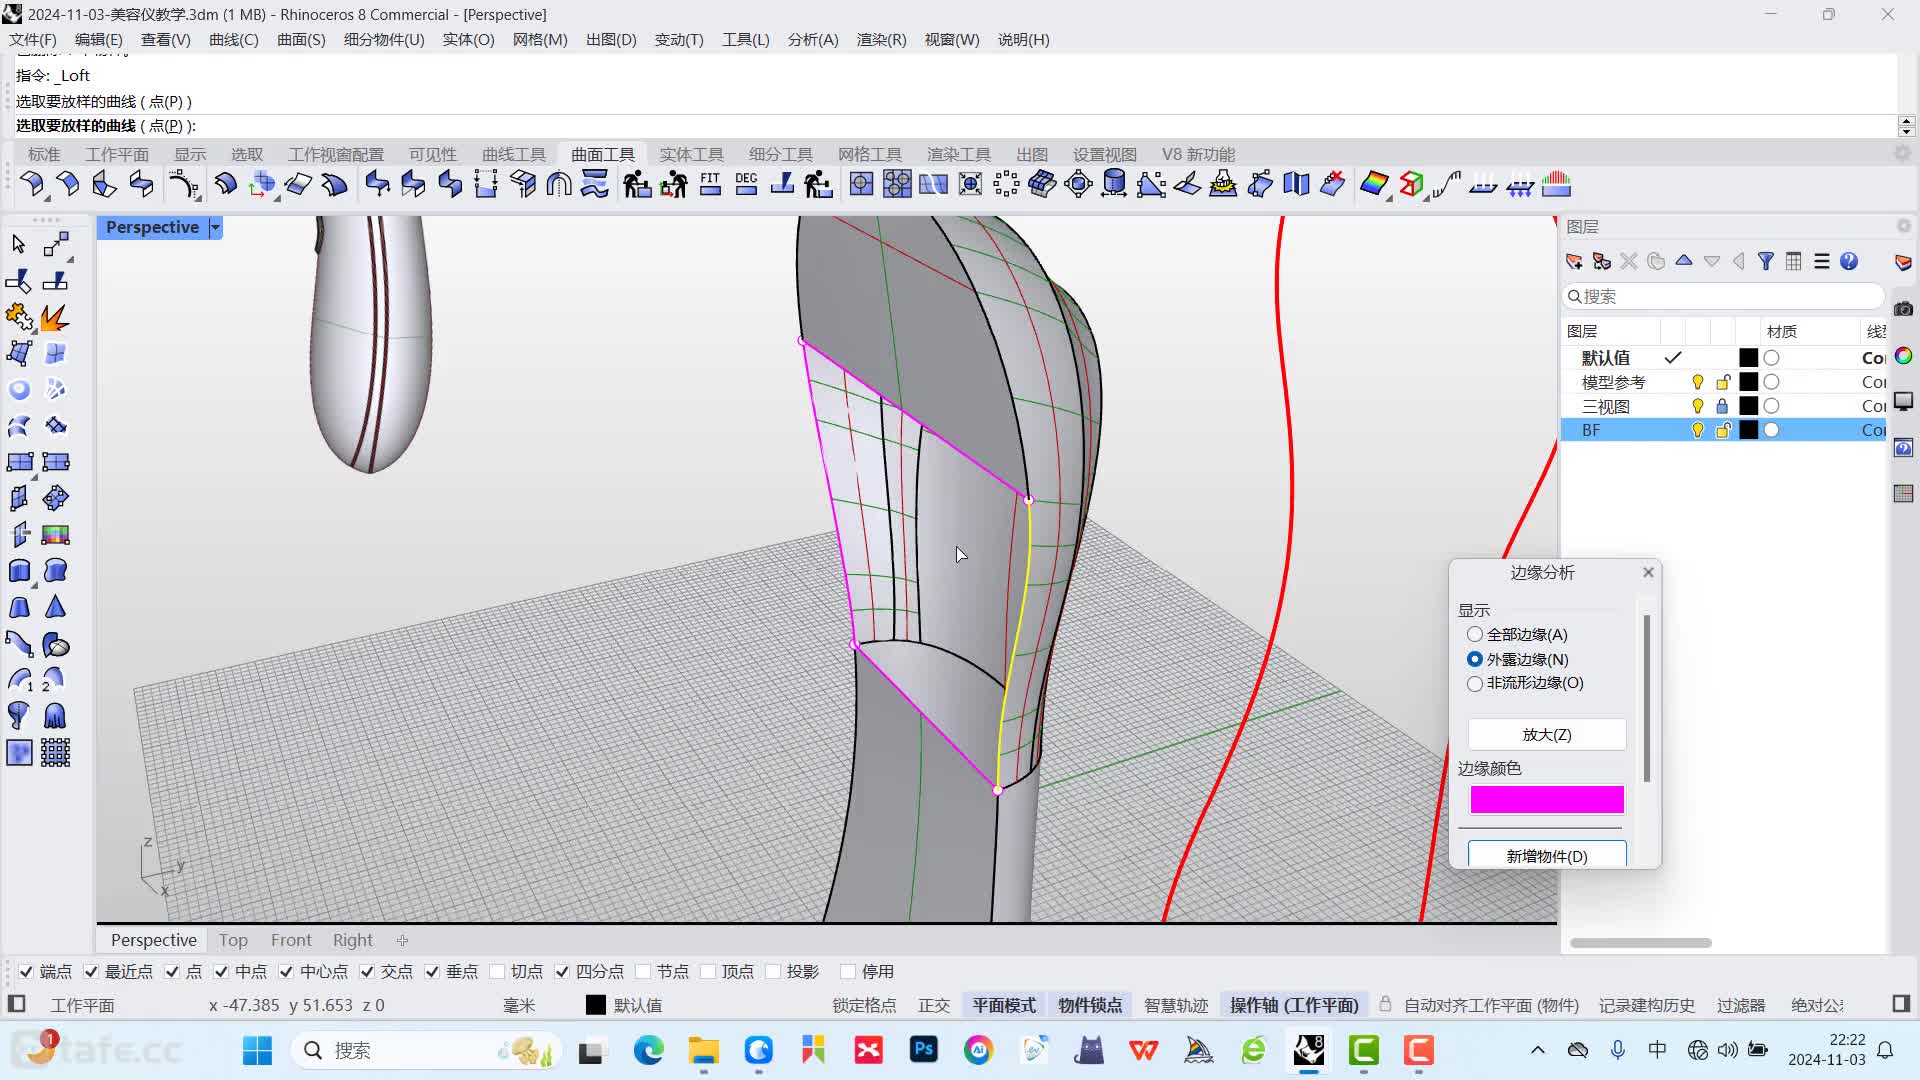Switch to 曲线工具 toolbar tab
1920x1080 pixels.
(514, 154)
